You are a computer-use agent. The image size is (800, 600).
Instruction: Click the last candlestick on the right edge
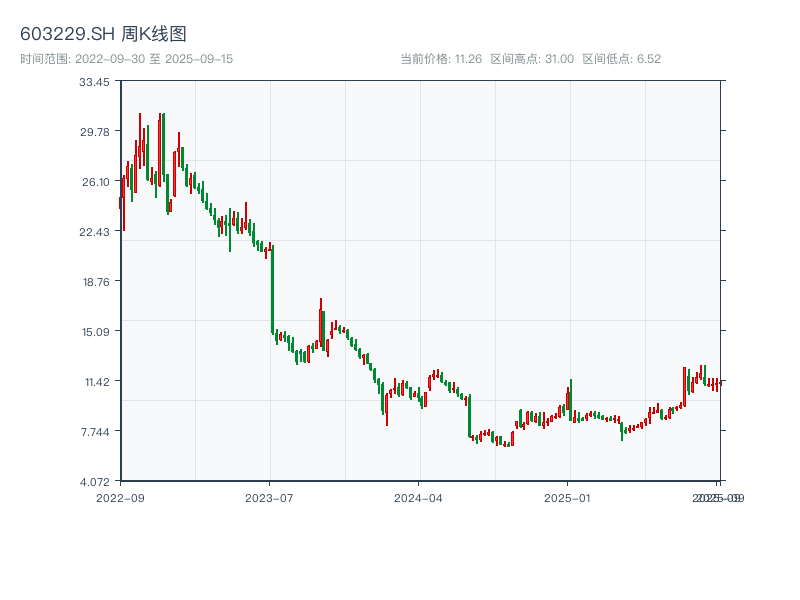coord(717,384)
